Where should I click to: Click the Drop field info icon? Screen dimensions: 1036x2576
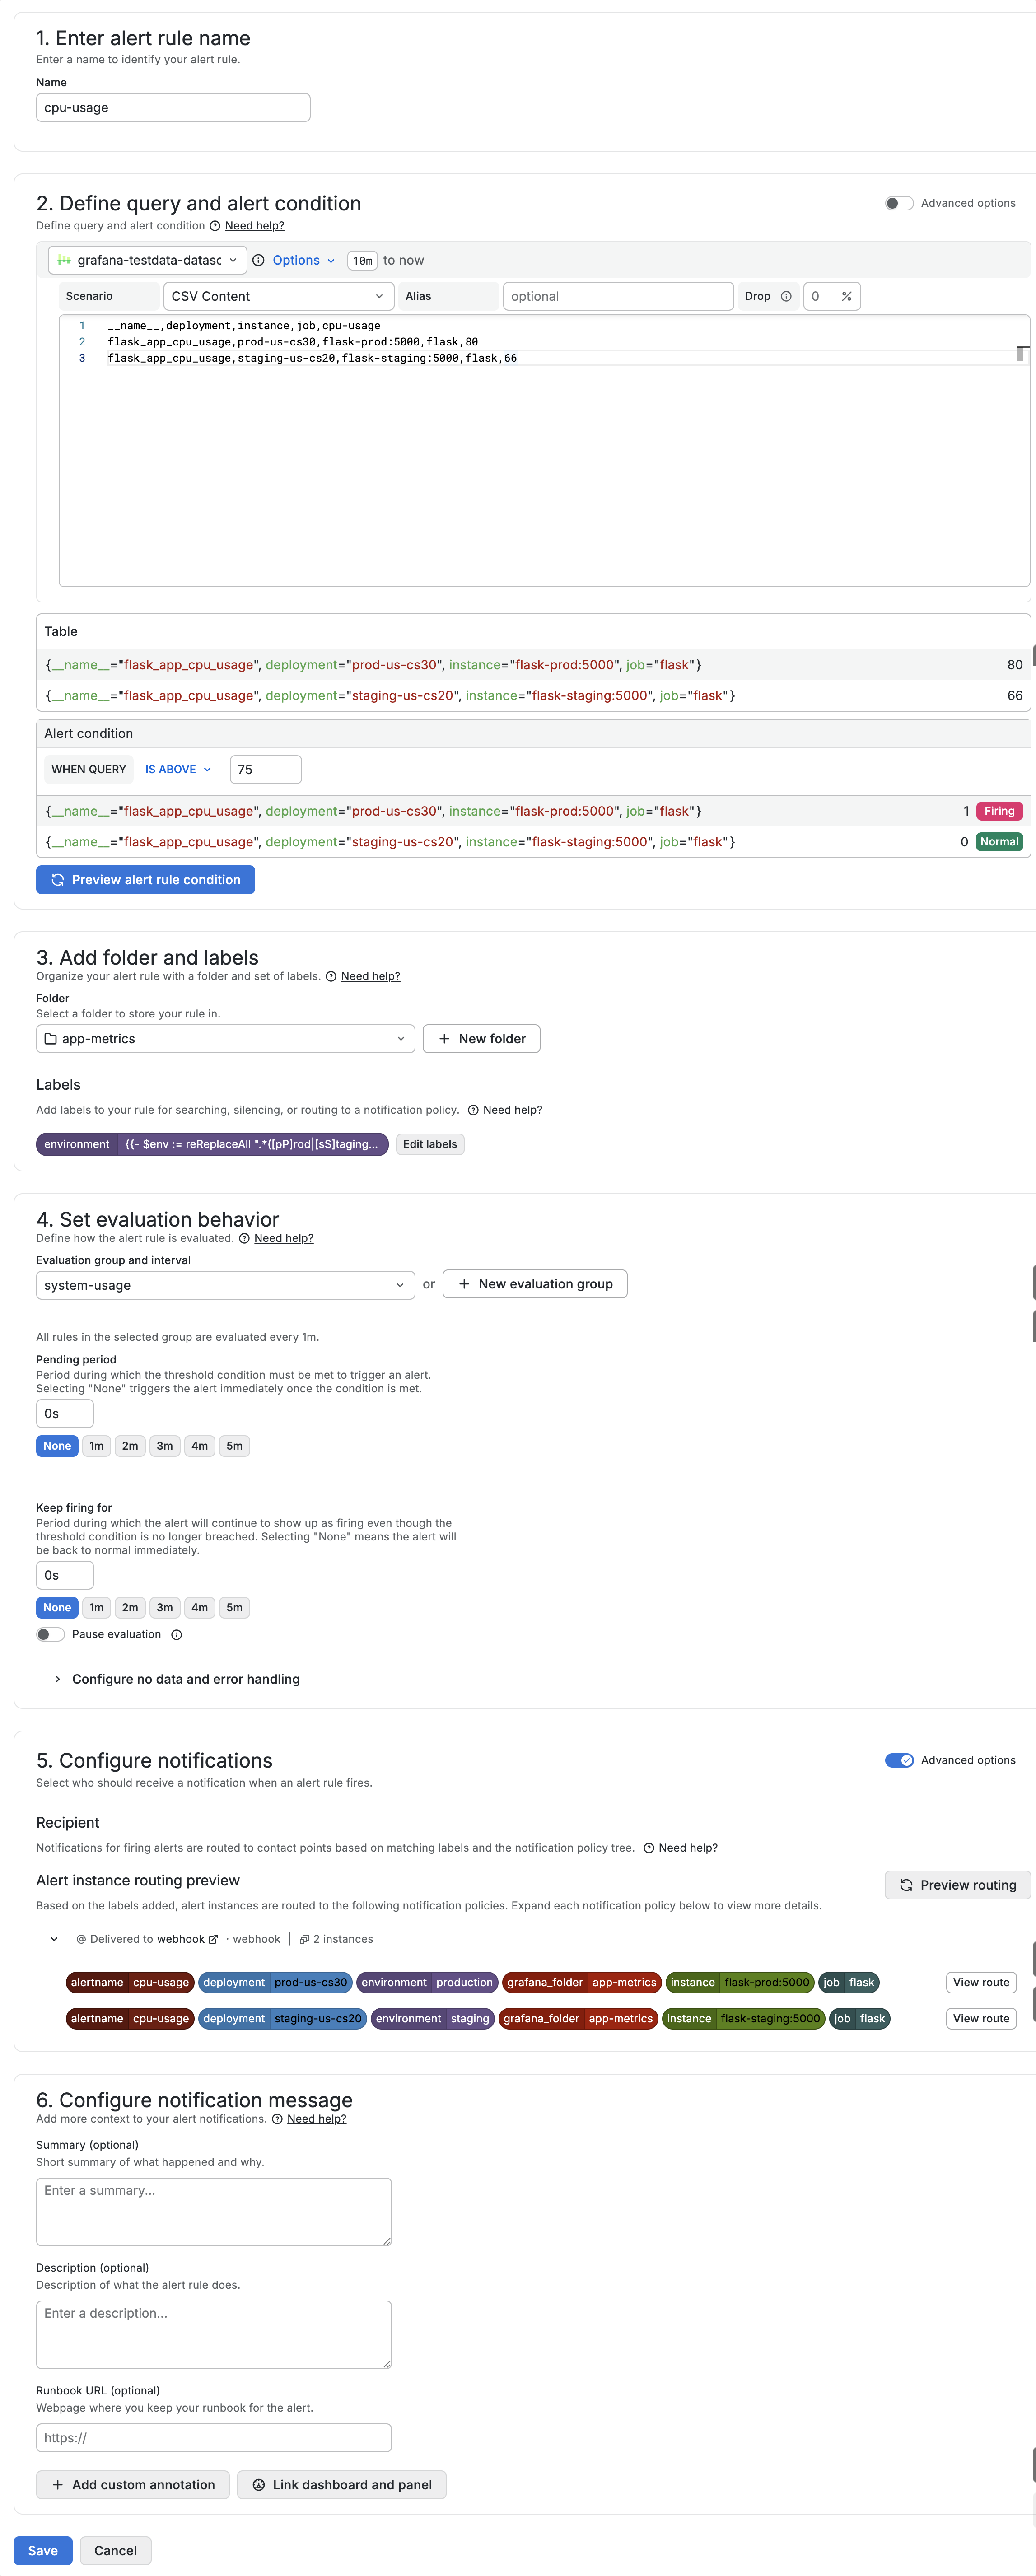pyautogui.click(x=786, y=296)
